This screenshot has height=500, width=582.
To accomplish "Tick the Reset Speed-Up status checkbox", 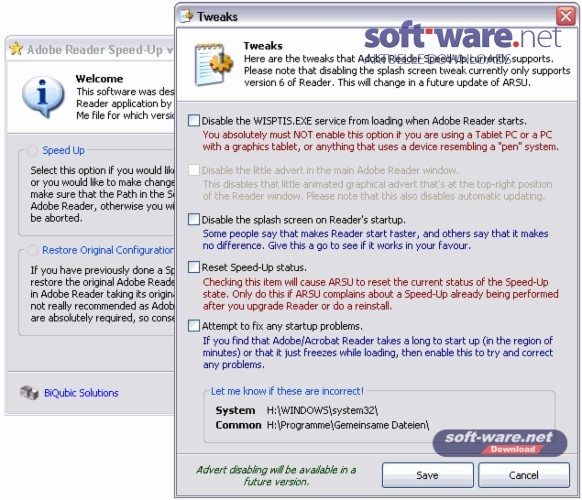I will click(194, 267).
